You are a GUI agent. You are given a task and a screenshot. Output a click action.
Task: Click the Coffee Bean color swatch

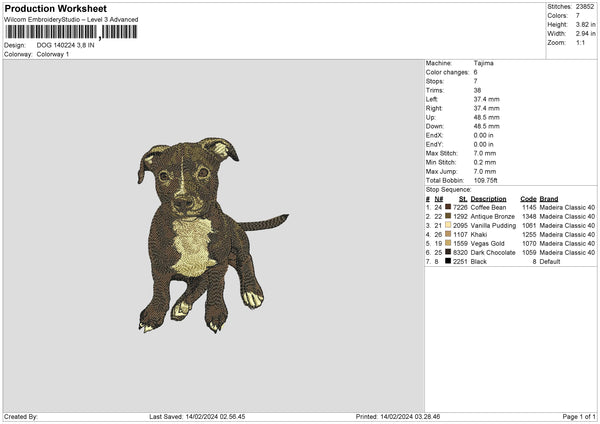pos(449,207)
